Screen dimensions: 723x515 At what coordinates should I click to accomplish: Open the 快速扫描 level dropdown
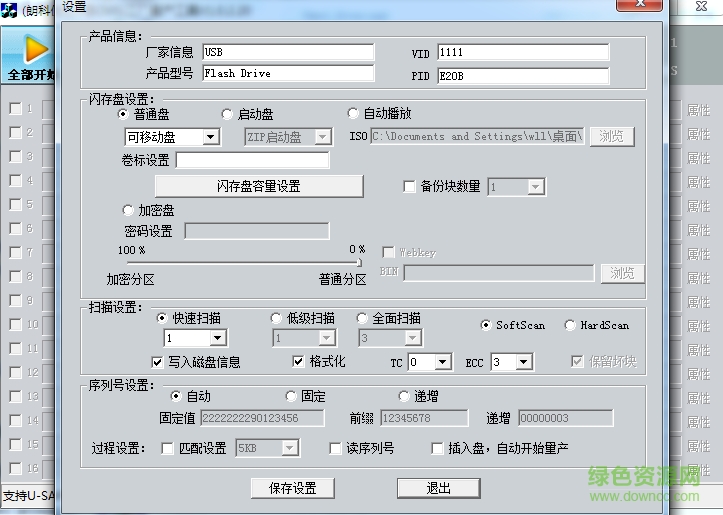[x=218, y=338]
